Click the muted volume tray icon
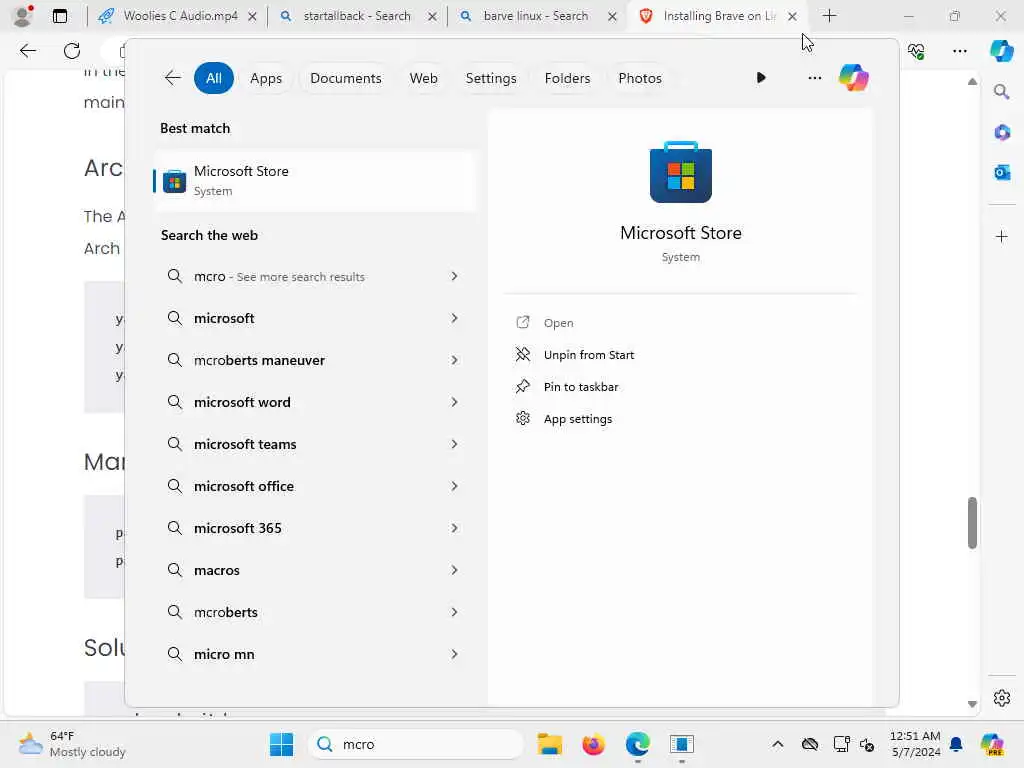Viewport: 1024px width, 768px height. (867, 744)
